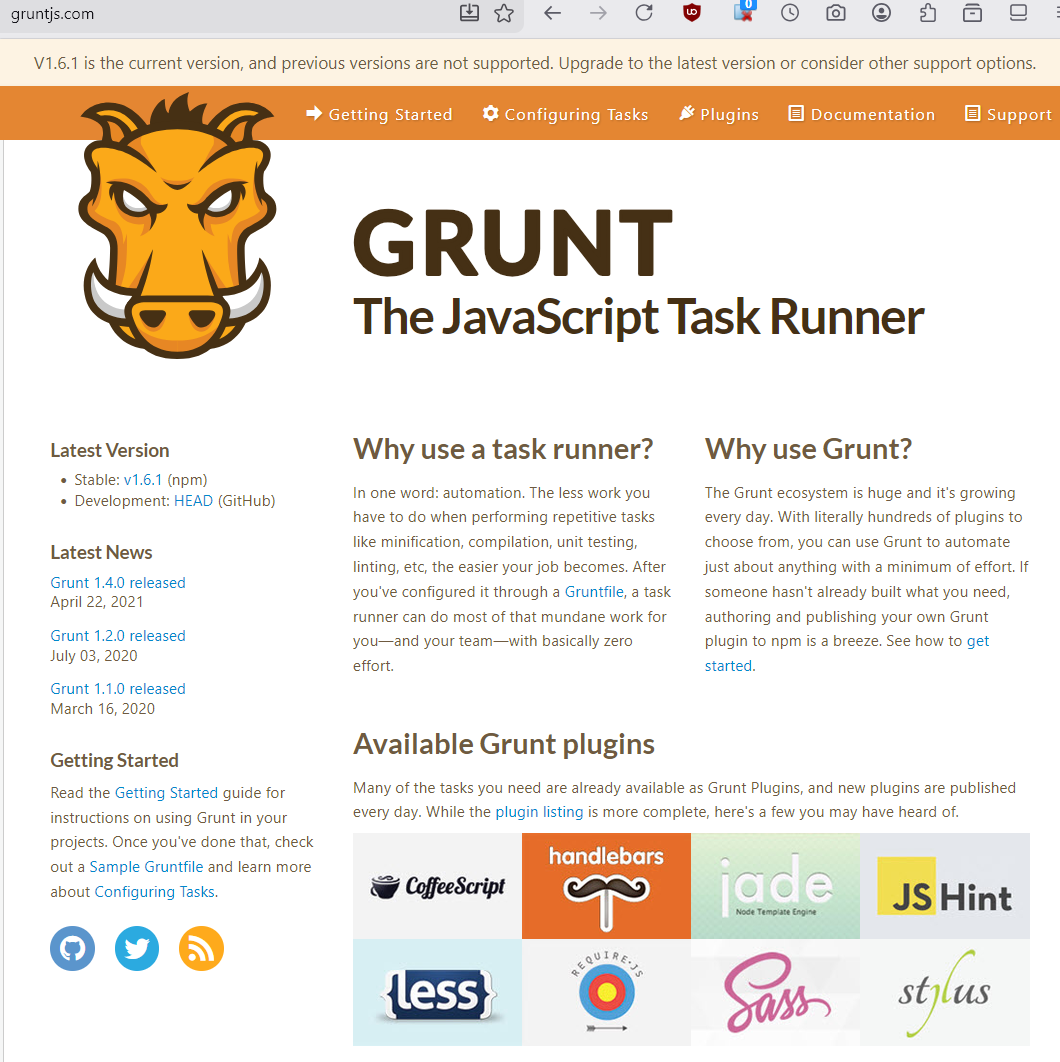The width and height of the screenshot is (1060, 1062).
Task: Open Configuring Tasks in the navbar
Action: tap(566, 114)
